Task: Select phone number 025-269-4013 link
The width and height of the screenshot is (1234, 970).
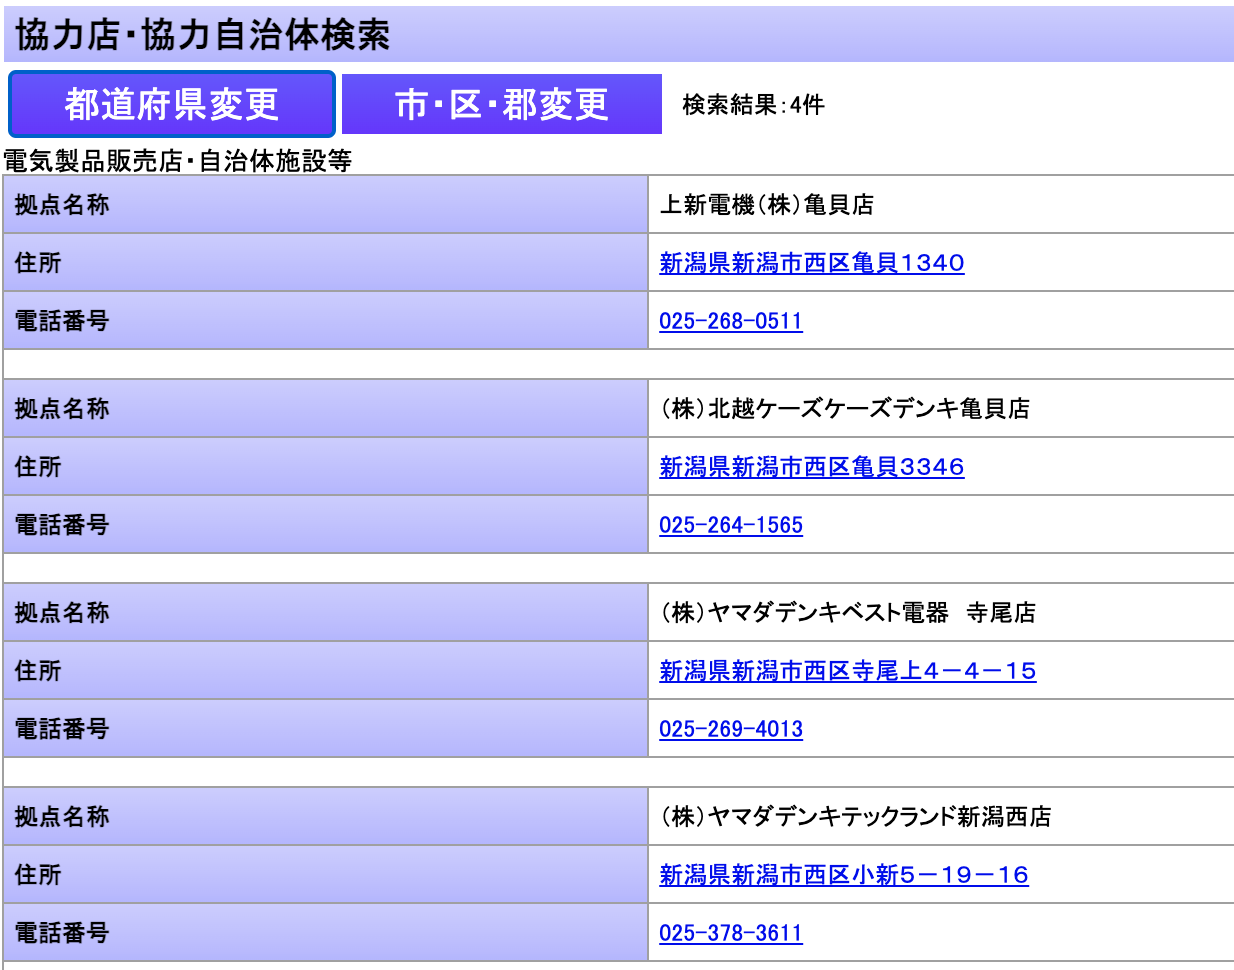Action: tap(730, 729)
